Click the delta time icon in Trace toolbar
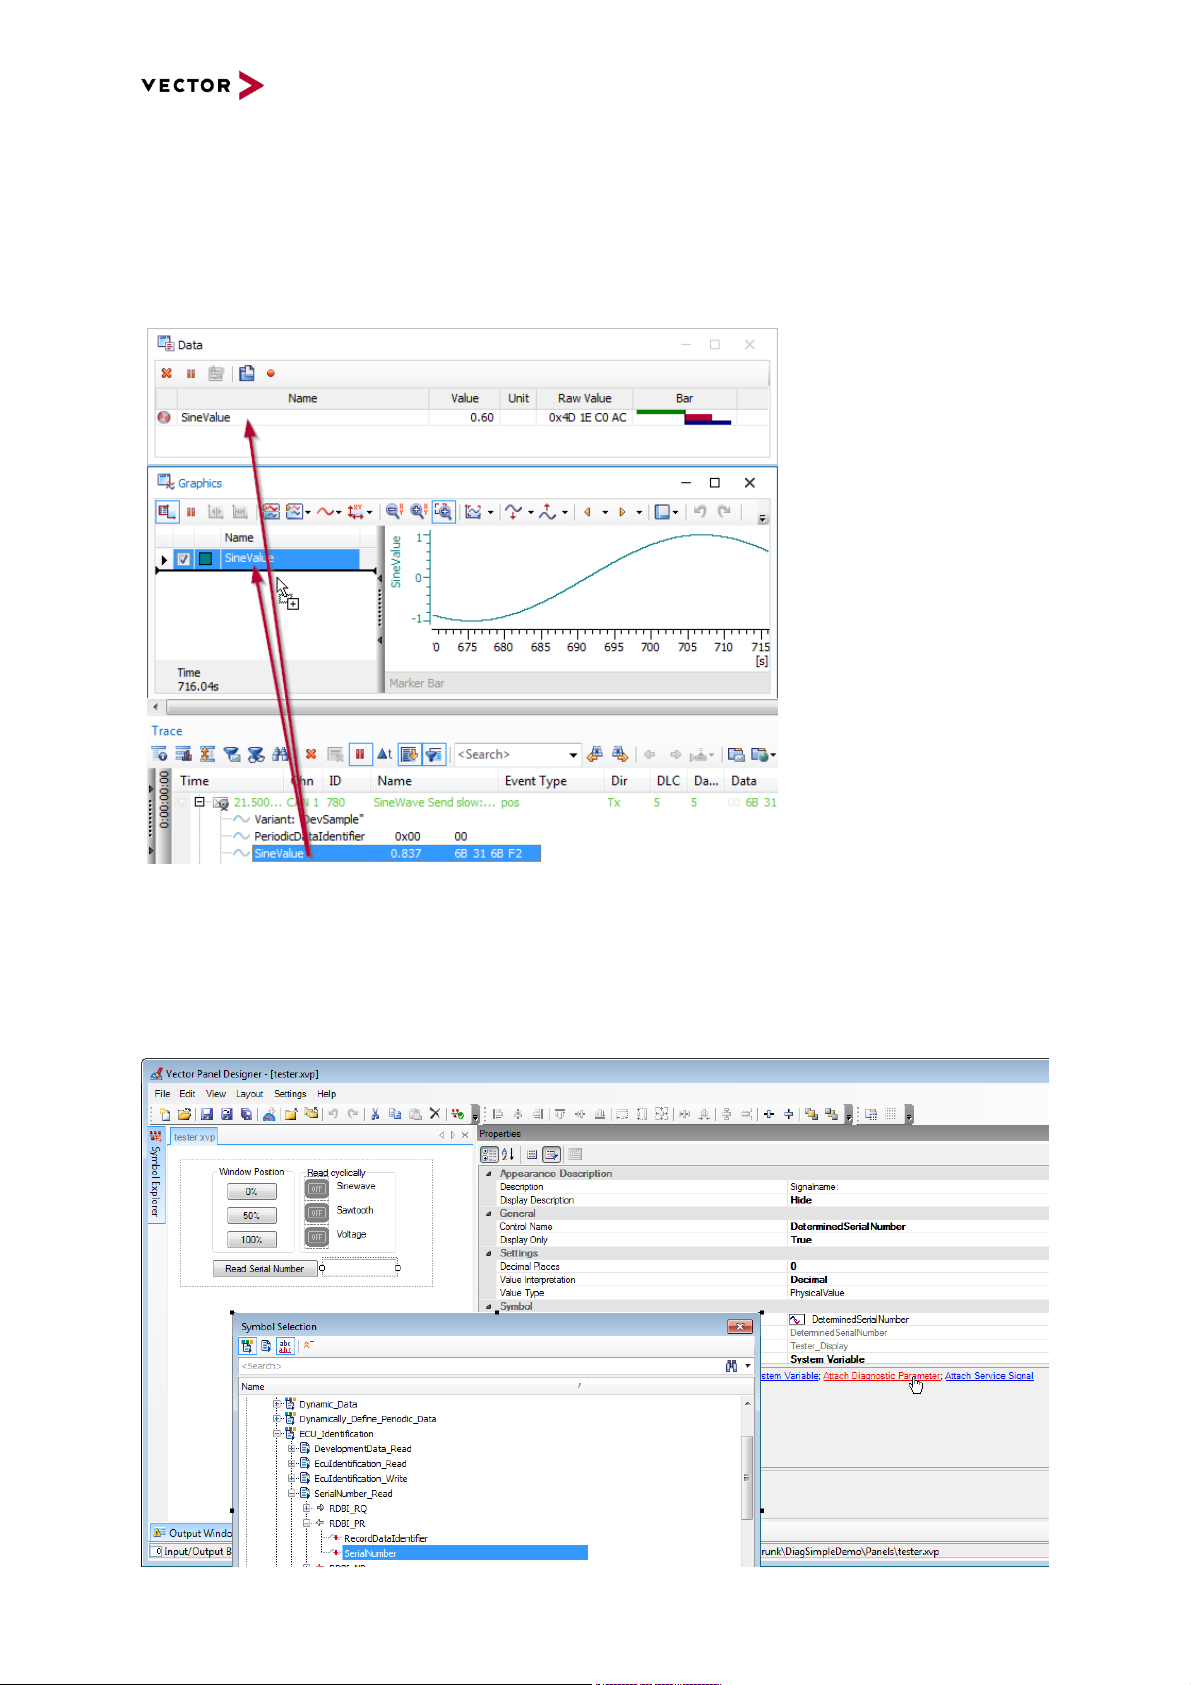Screen dimensions: 1191x1685 384,754
